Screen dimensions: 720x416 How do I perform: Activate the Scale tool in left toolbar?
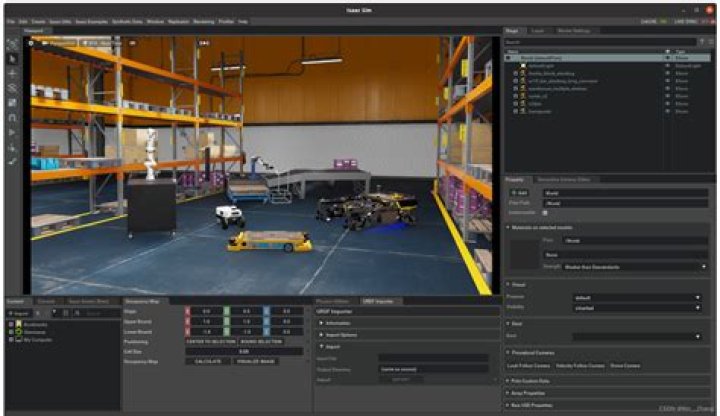tap(12, 103)
